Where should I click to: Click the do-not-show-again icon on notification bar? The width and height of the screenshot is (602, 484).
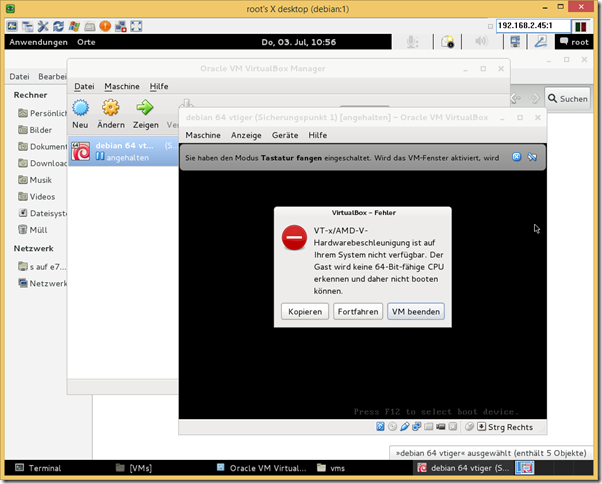532,157
